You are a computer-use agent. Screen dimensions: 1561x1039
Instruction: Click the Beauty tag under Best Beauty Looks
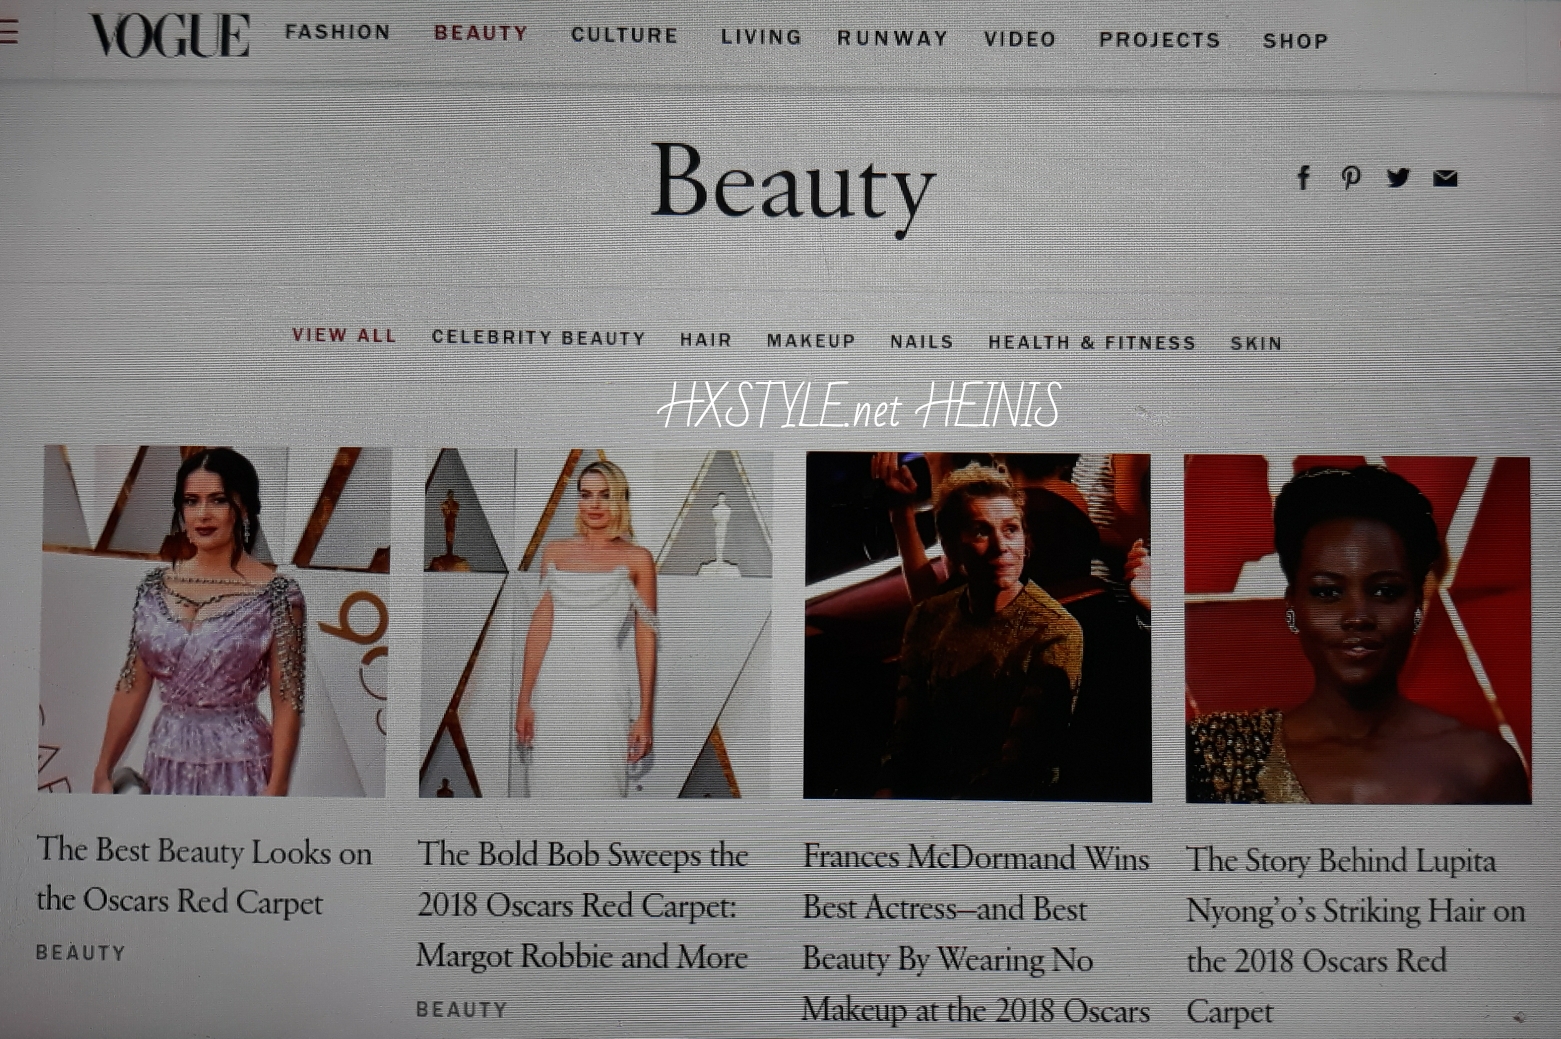click(x=81, y=953)
